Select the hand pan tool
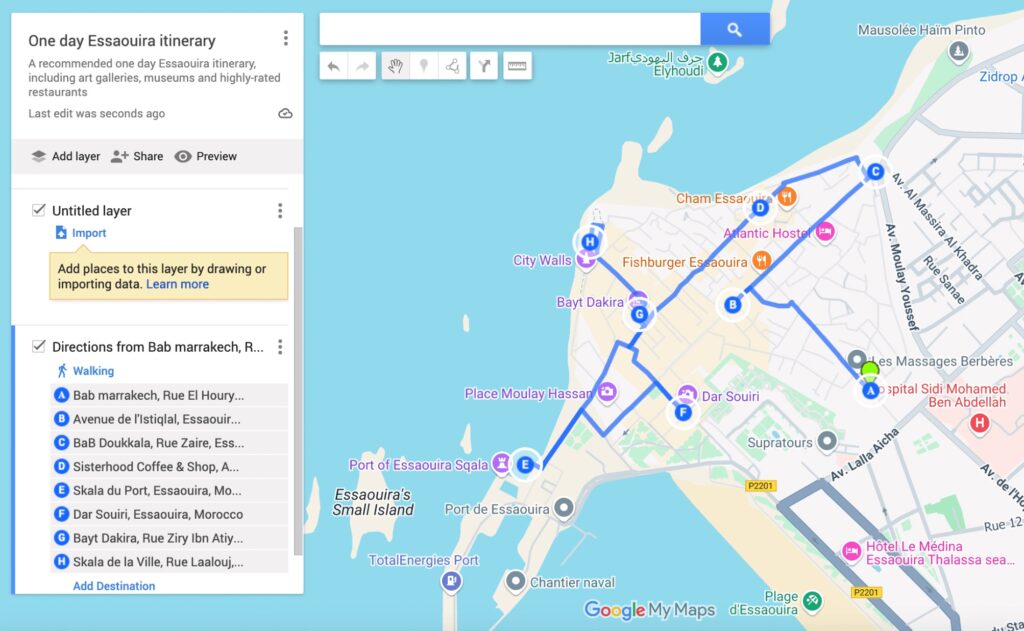Viewport: 1024px width, 631px height. click(395, 66)
